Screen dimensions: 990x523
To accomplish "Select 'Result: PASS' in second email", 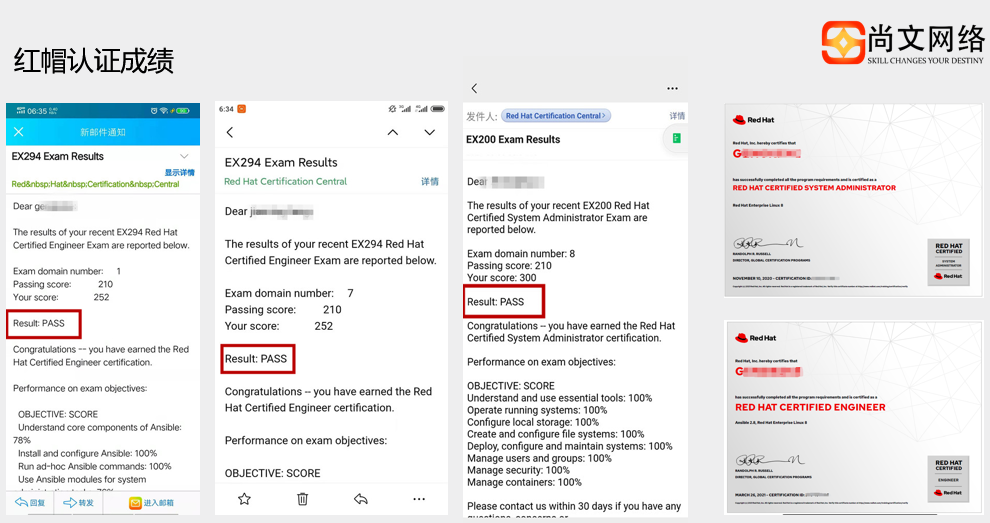I will point(256,359).
